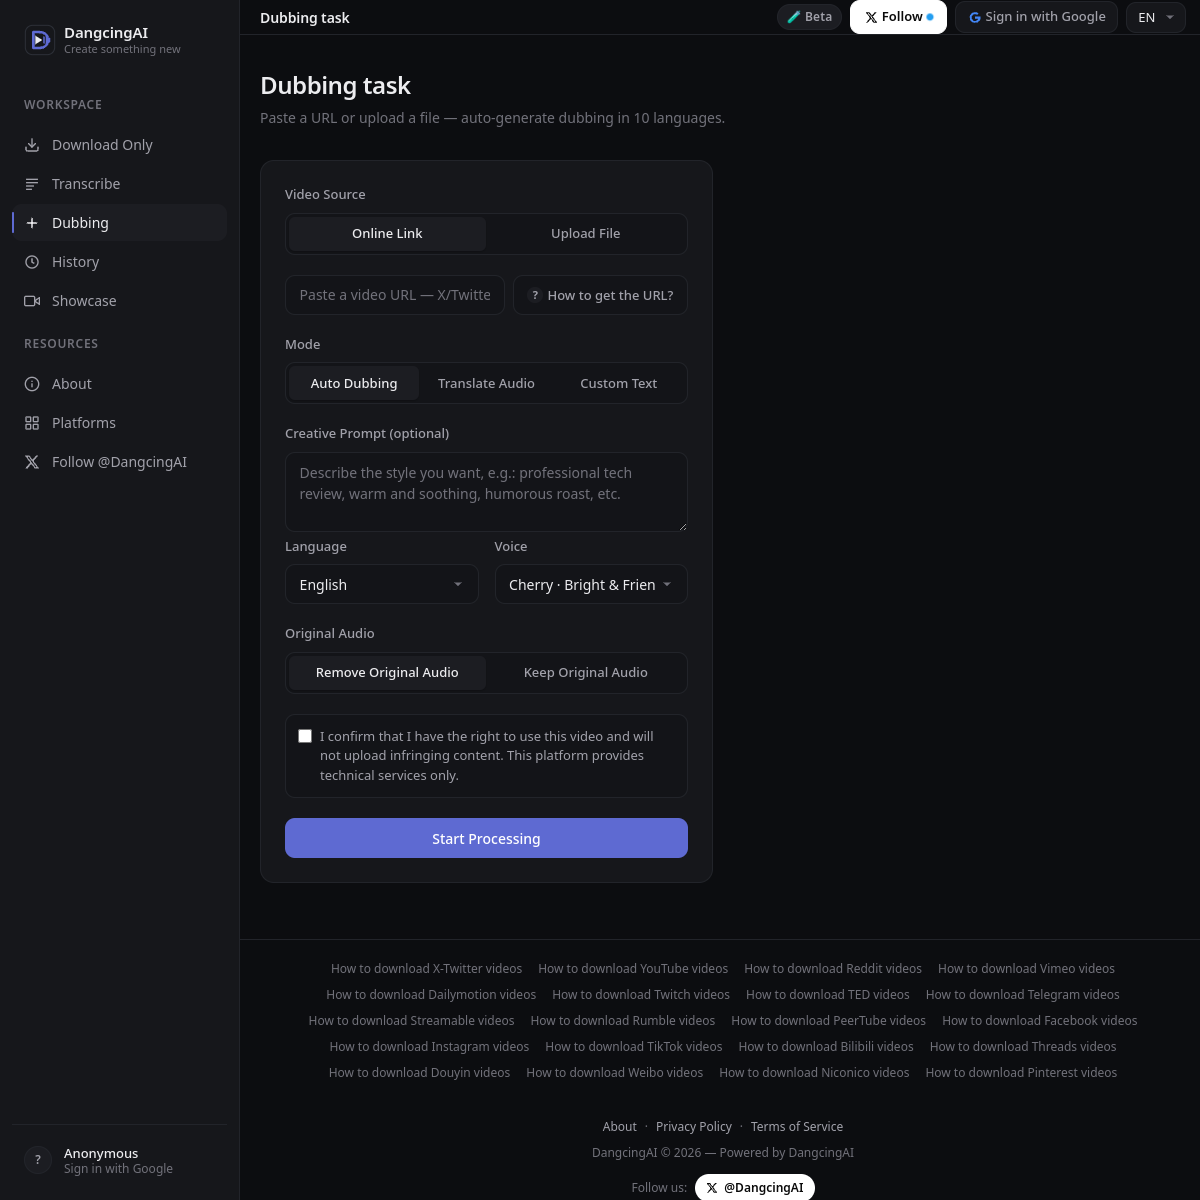Image resolution: width=1200 pixels, height=1200 pixels.
Task: Switch to the Online Link tab
Action: coord(387,234)
